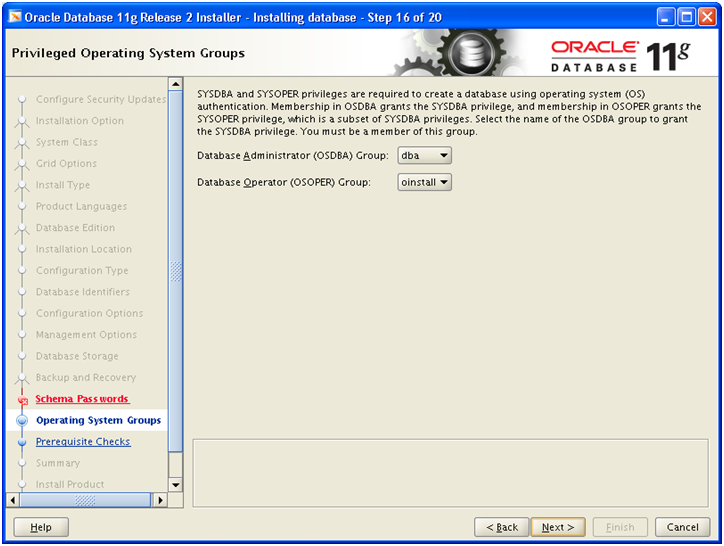The width and height of the screenshot is (724, 546).
Task: Minimize the installer window
Action: (x=665, y=18)
